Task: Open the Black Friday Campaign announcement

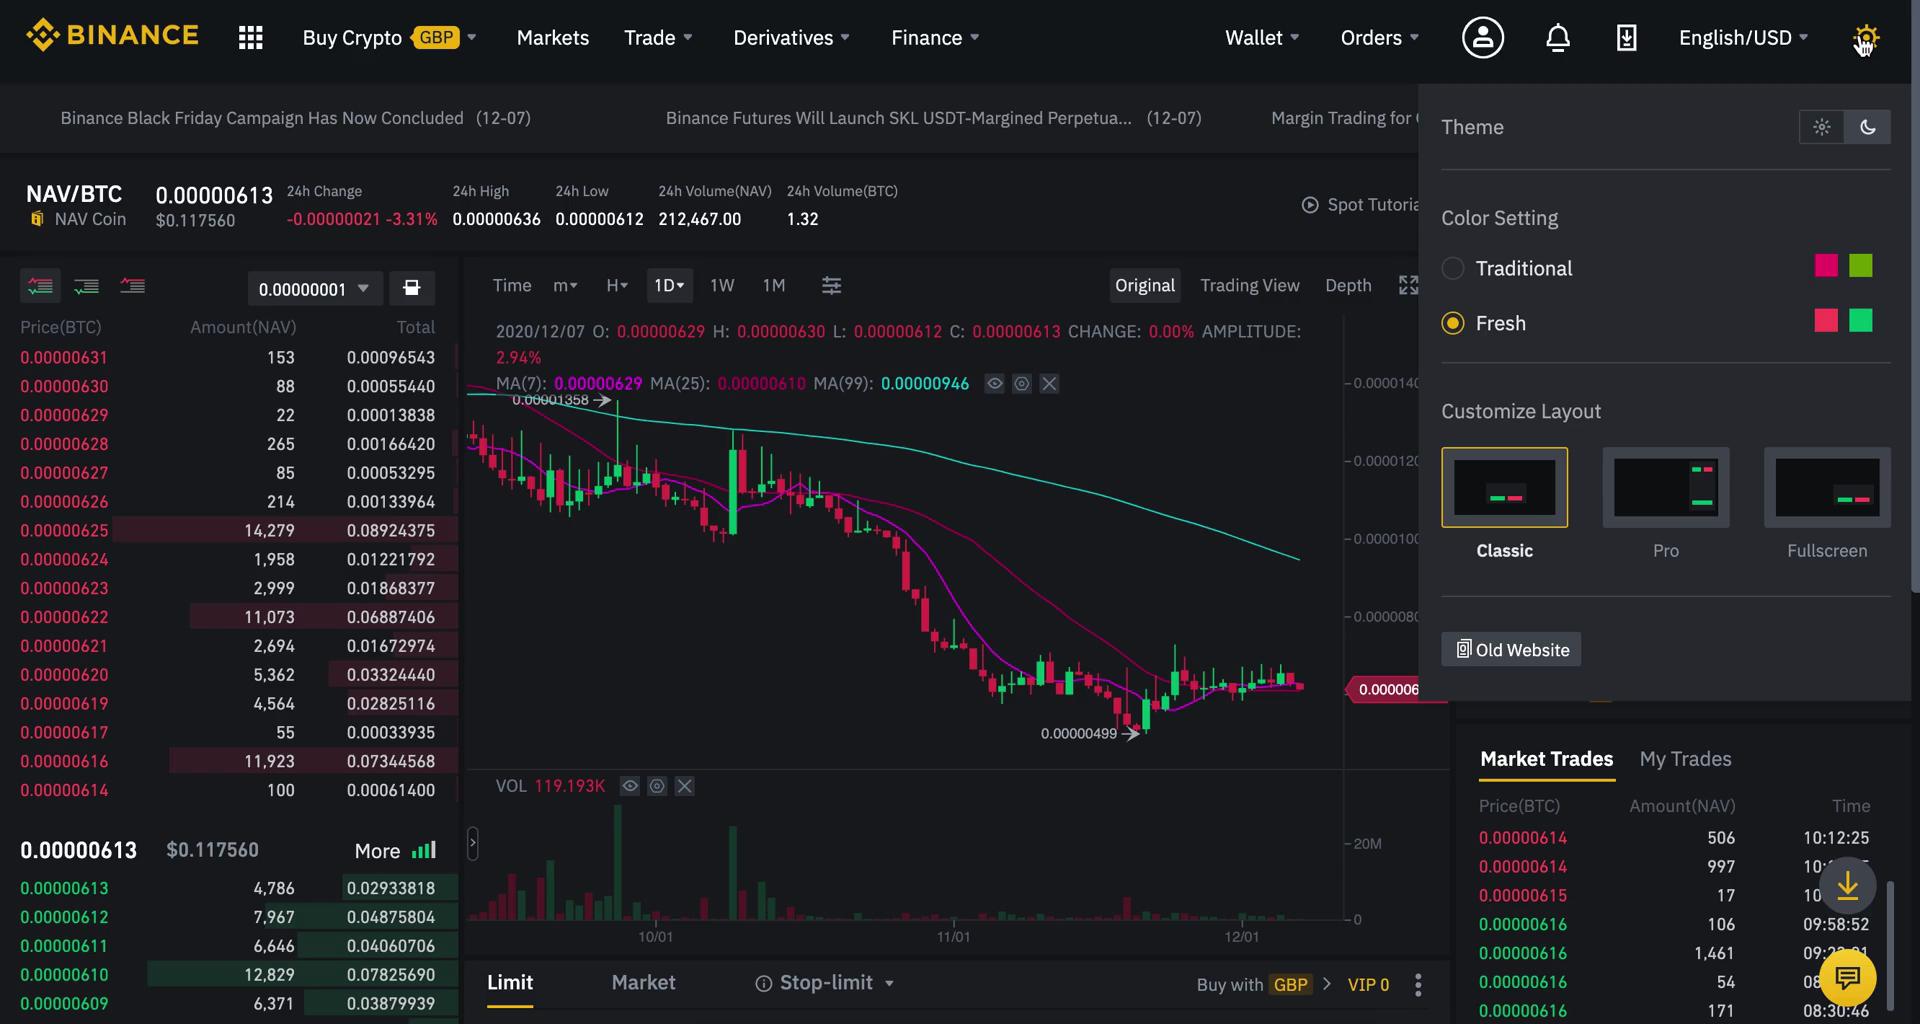Action: point(295,118)
